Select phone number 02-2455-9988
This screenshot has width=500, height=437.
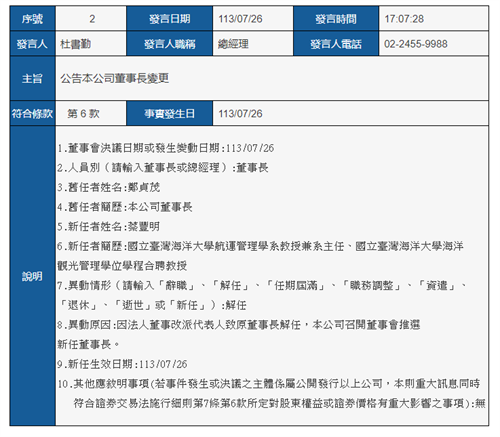[416, 44]
